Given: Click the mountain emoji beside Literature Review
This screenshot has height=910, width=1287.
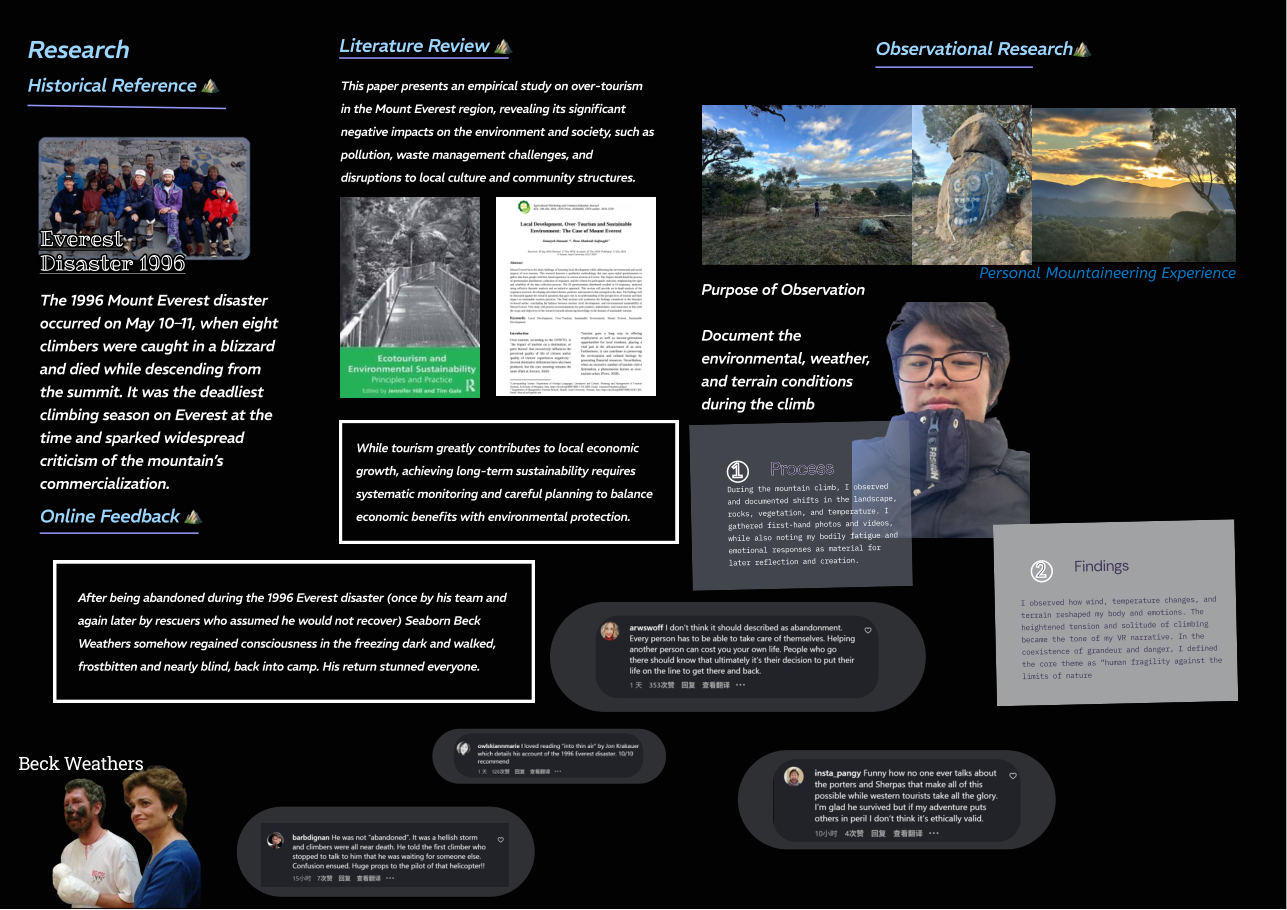Looking at the screenshot, I should tap(503, 46).
